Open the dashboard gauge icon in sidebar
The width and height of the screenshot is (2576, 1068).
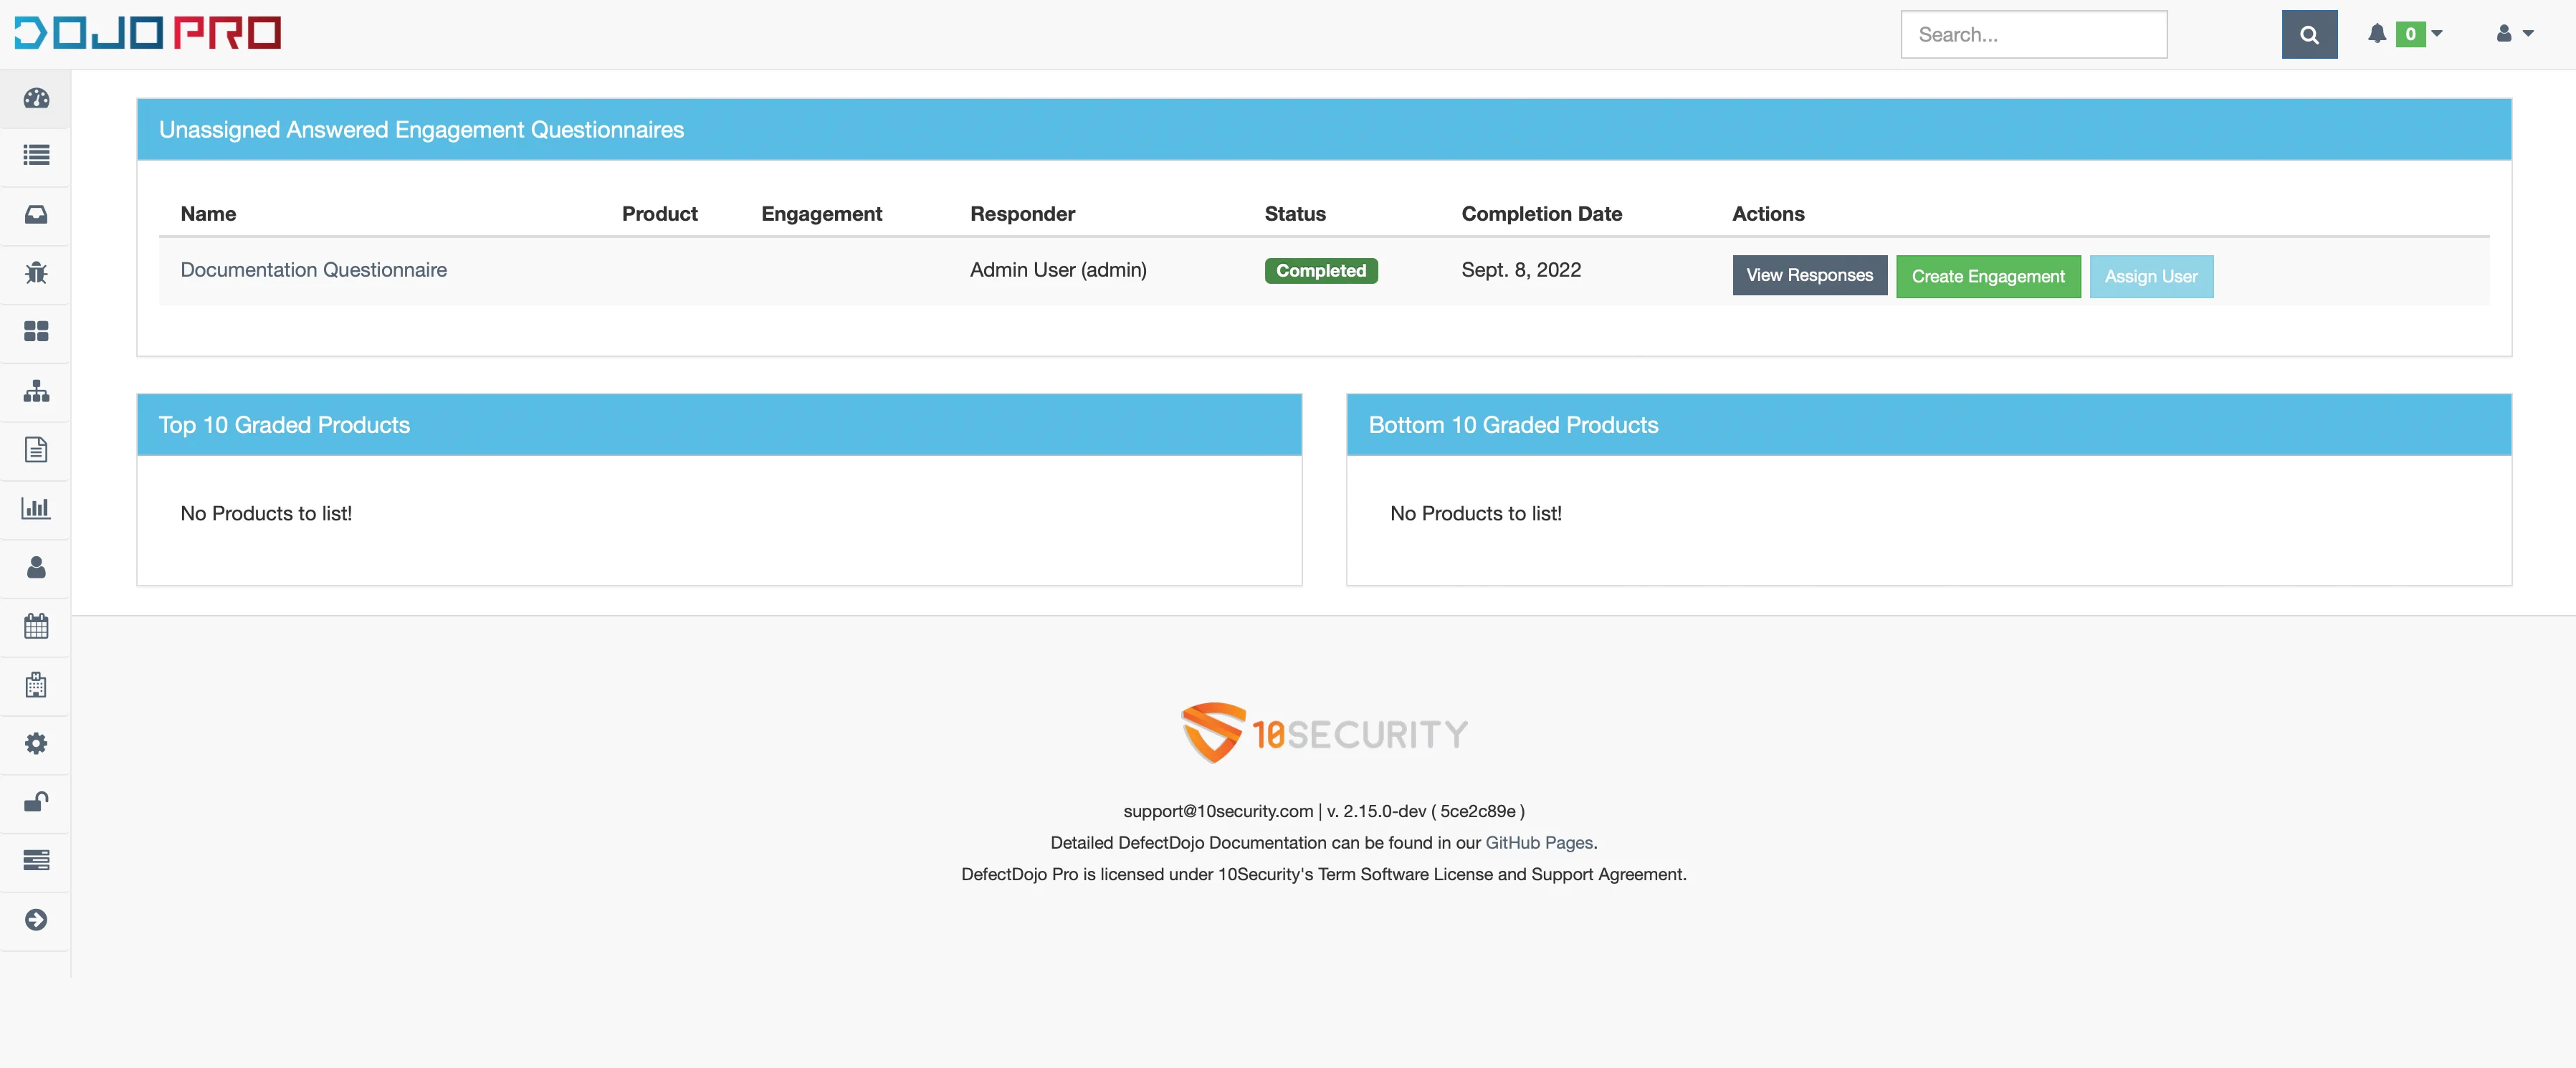(x=36, y=98)
